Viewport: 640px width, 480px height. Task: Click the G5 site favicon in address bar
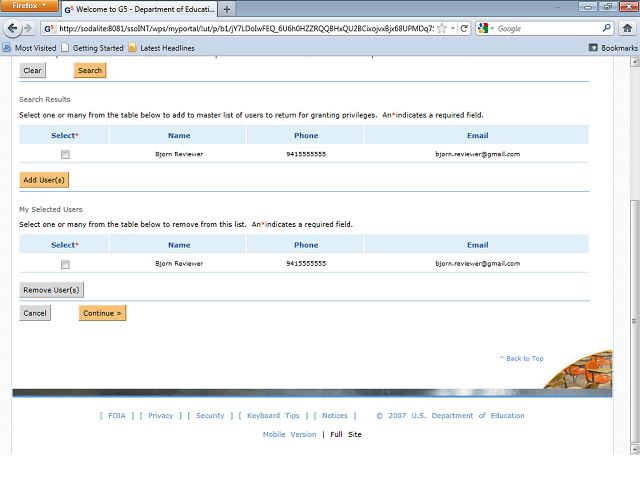pyautogui.click(x=49, y=29)
